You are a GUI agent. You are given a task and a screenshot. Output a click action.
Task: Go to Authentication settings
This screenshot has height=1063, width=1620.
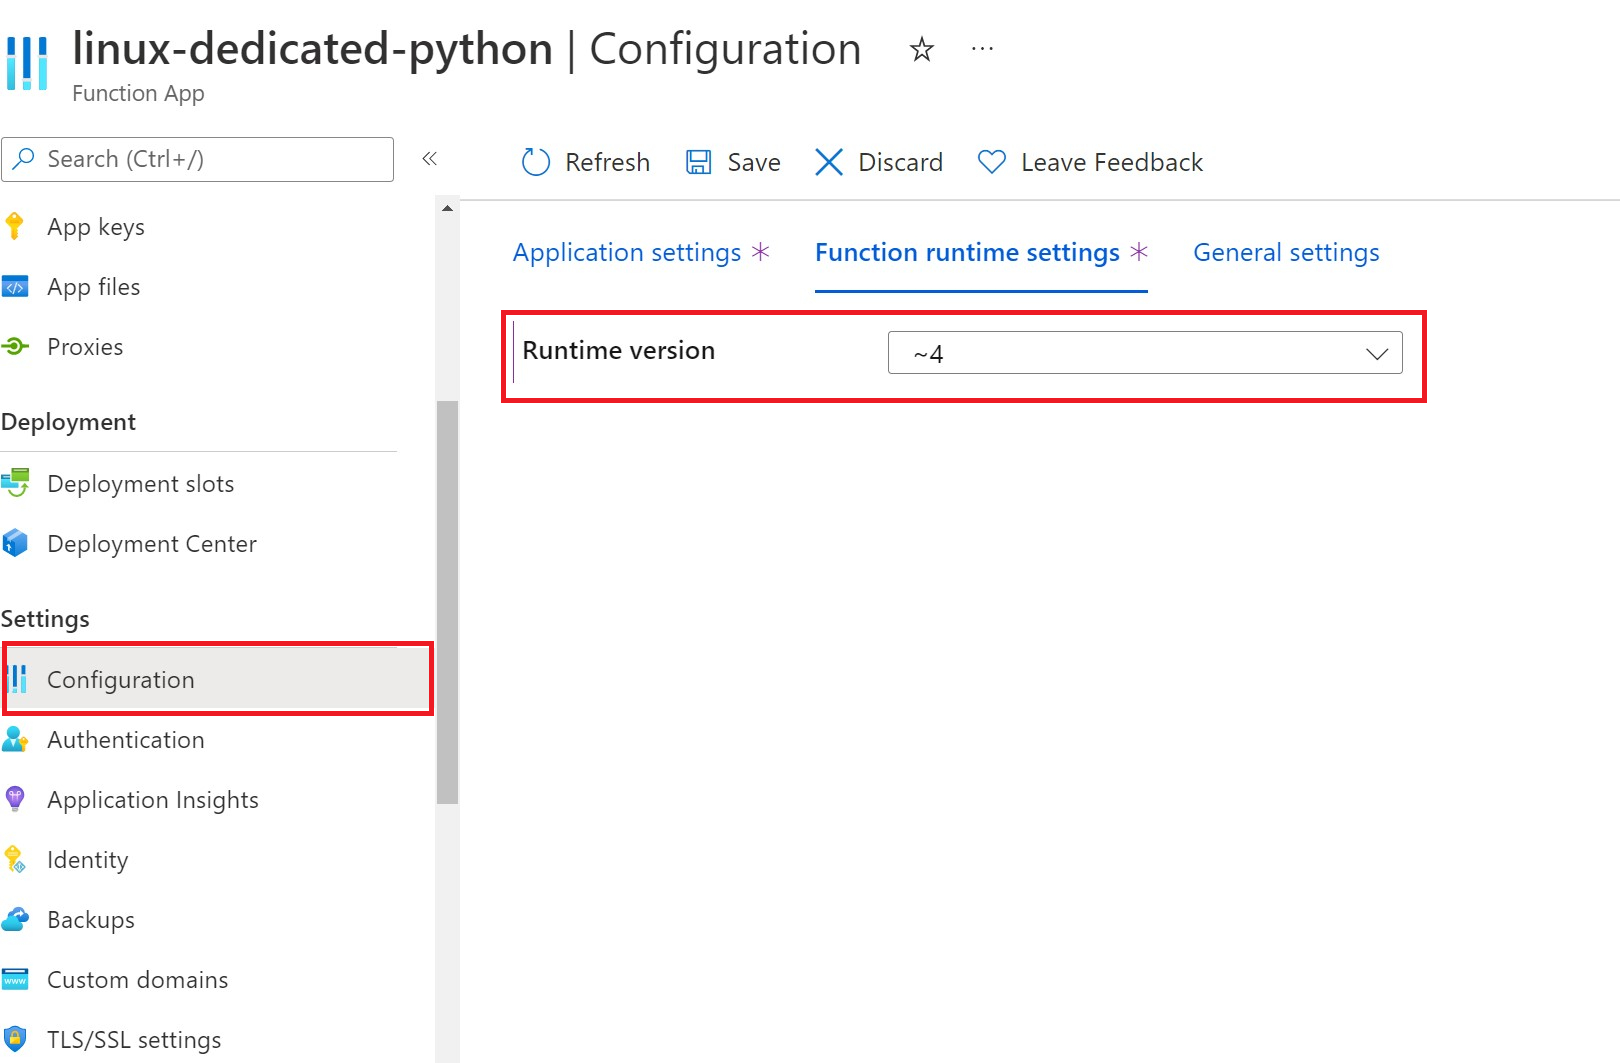coord(125,740)
